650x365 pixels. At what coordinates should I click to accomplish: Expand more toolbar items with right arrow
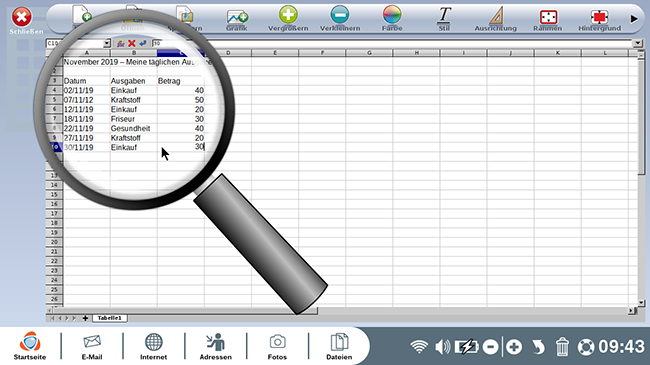[x=634, y=19]
